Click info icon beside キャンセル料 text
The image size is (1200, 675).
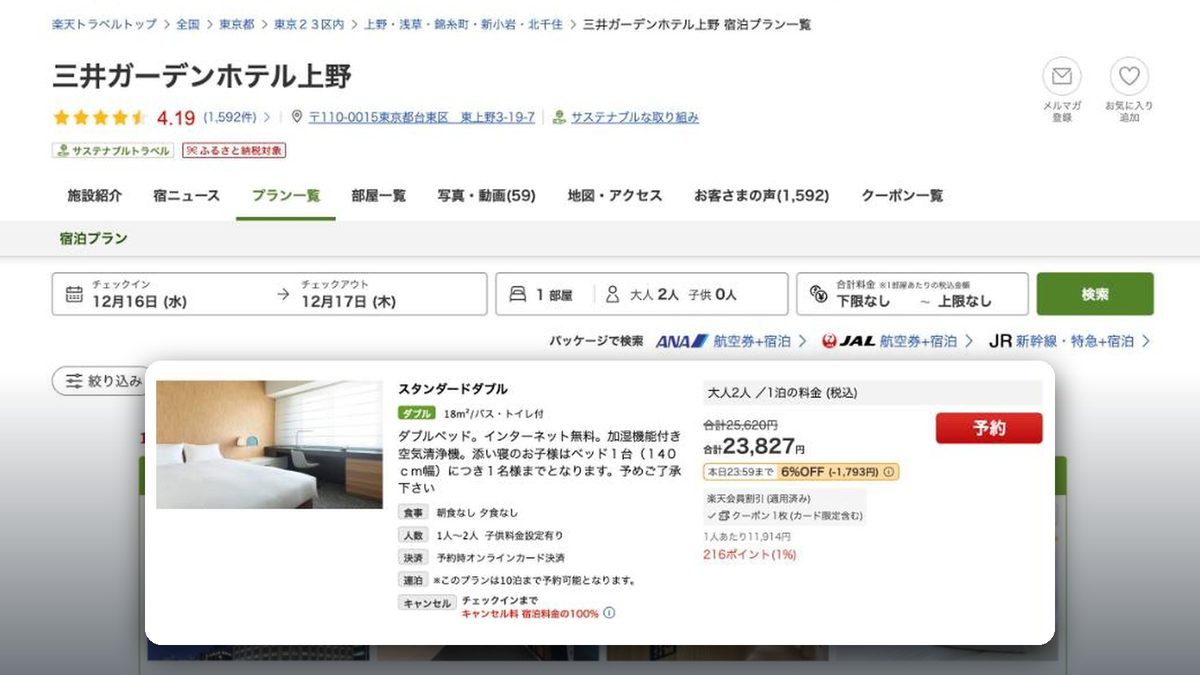pyautogui.click(x=609, y=613)
